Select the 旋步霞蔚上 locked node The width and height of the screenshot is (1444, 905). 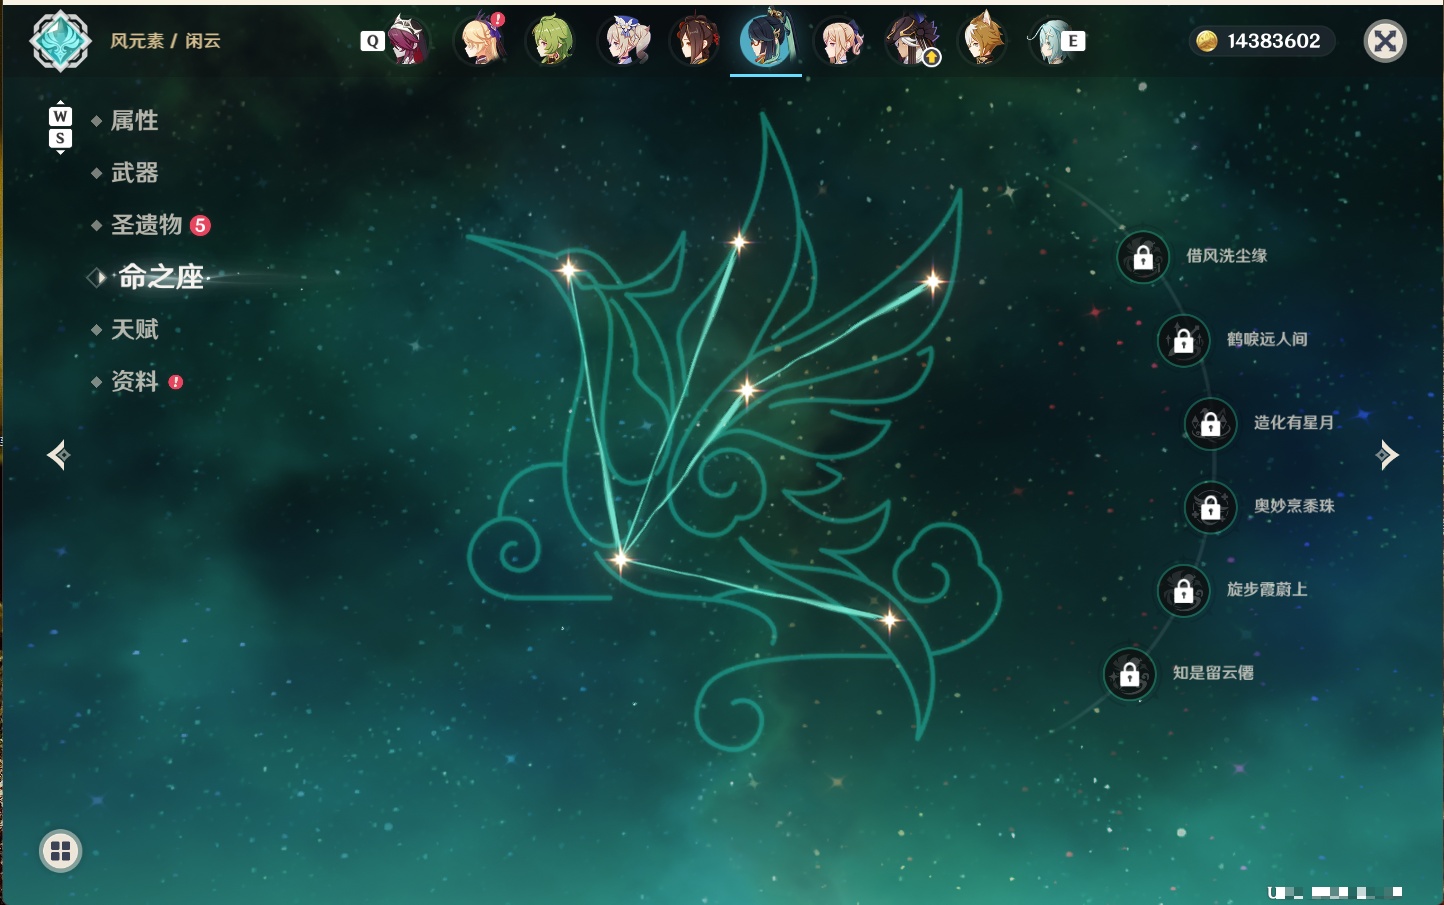tap(1184, 590)
